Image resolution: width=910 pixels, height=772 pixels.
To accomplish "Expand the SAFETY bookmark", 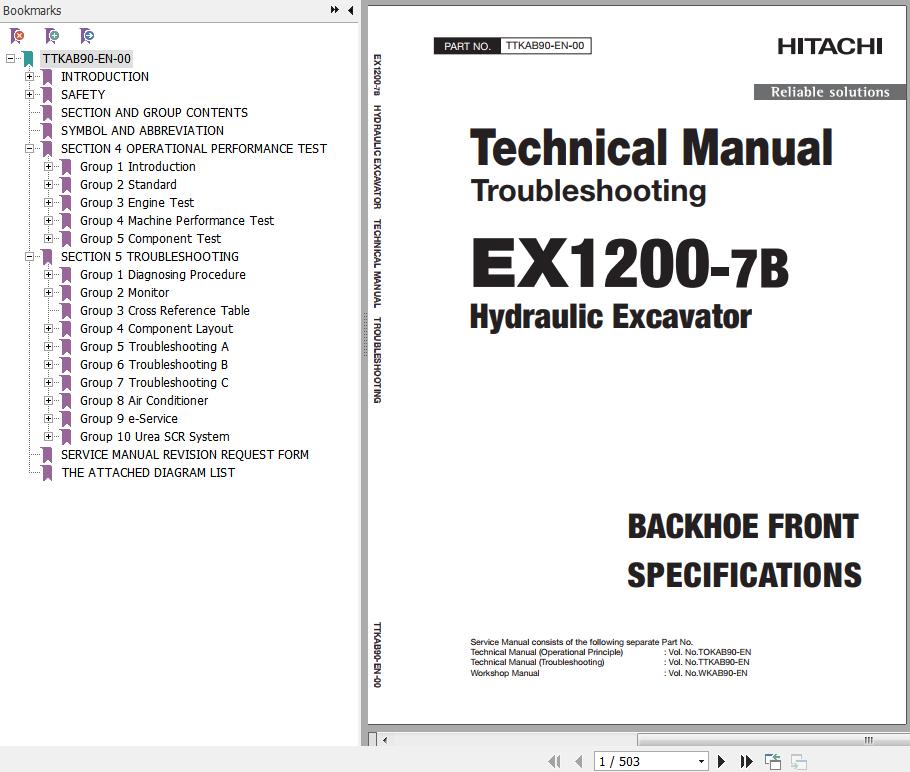I will [30, 95].
